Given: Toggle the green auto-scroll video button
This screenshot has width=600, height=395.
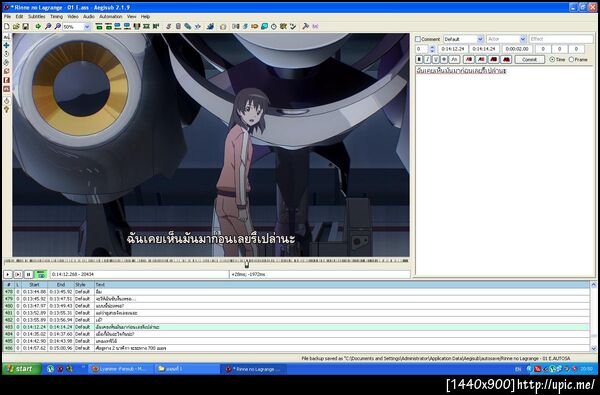Looking at the screenshot, I should point(40,274).
